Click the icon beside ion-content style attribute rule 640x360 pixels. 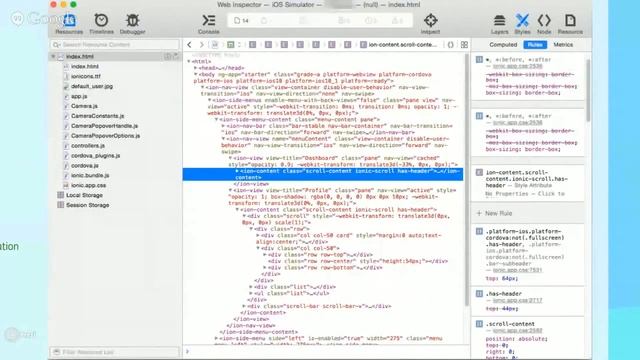click(479, 173)
